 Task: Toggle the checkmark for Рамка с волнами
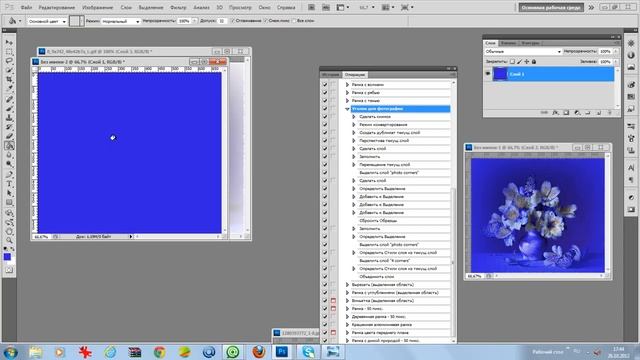click(x=325, y=84)
